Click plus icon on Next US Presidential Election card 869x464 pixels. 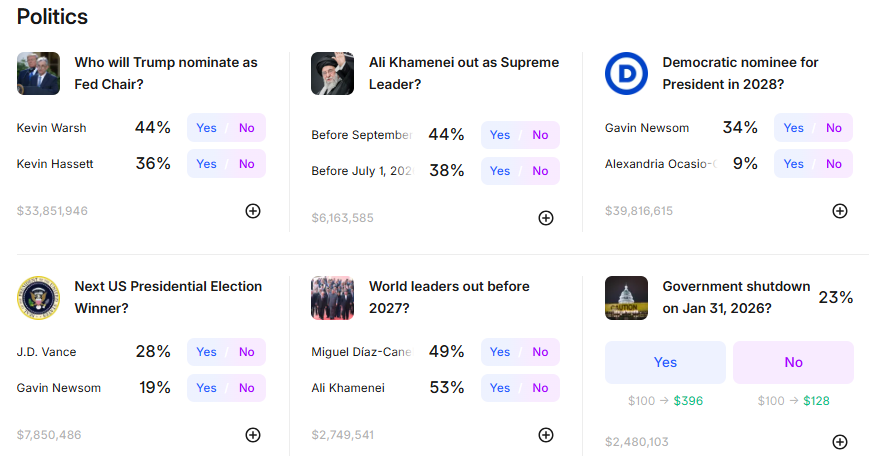253,435
